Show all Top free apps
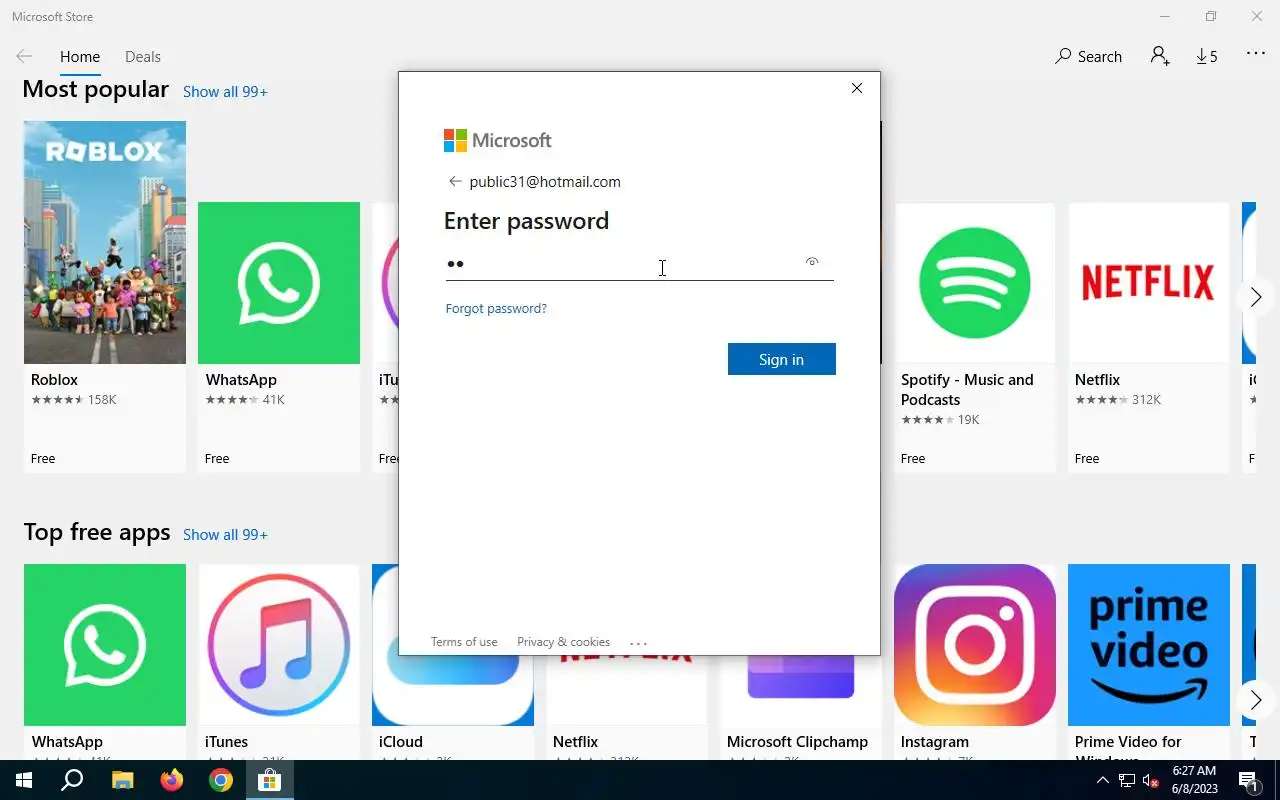This screenshot has height=800, width=1280. tap(225, 535)
